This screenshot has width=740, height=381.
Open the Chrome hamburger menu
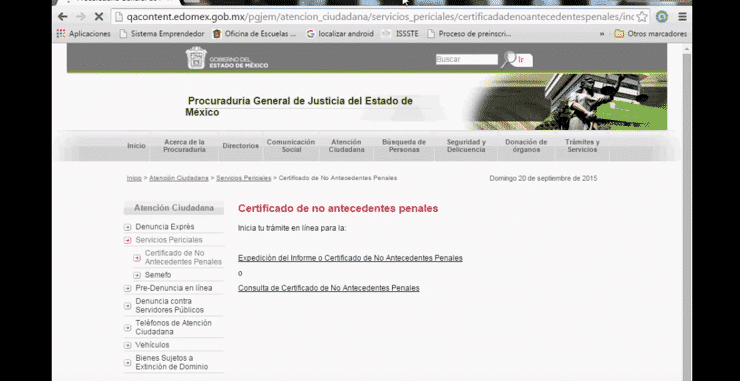(682, 17)
